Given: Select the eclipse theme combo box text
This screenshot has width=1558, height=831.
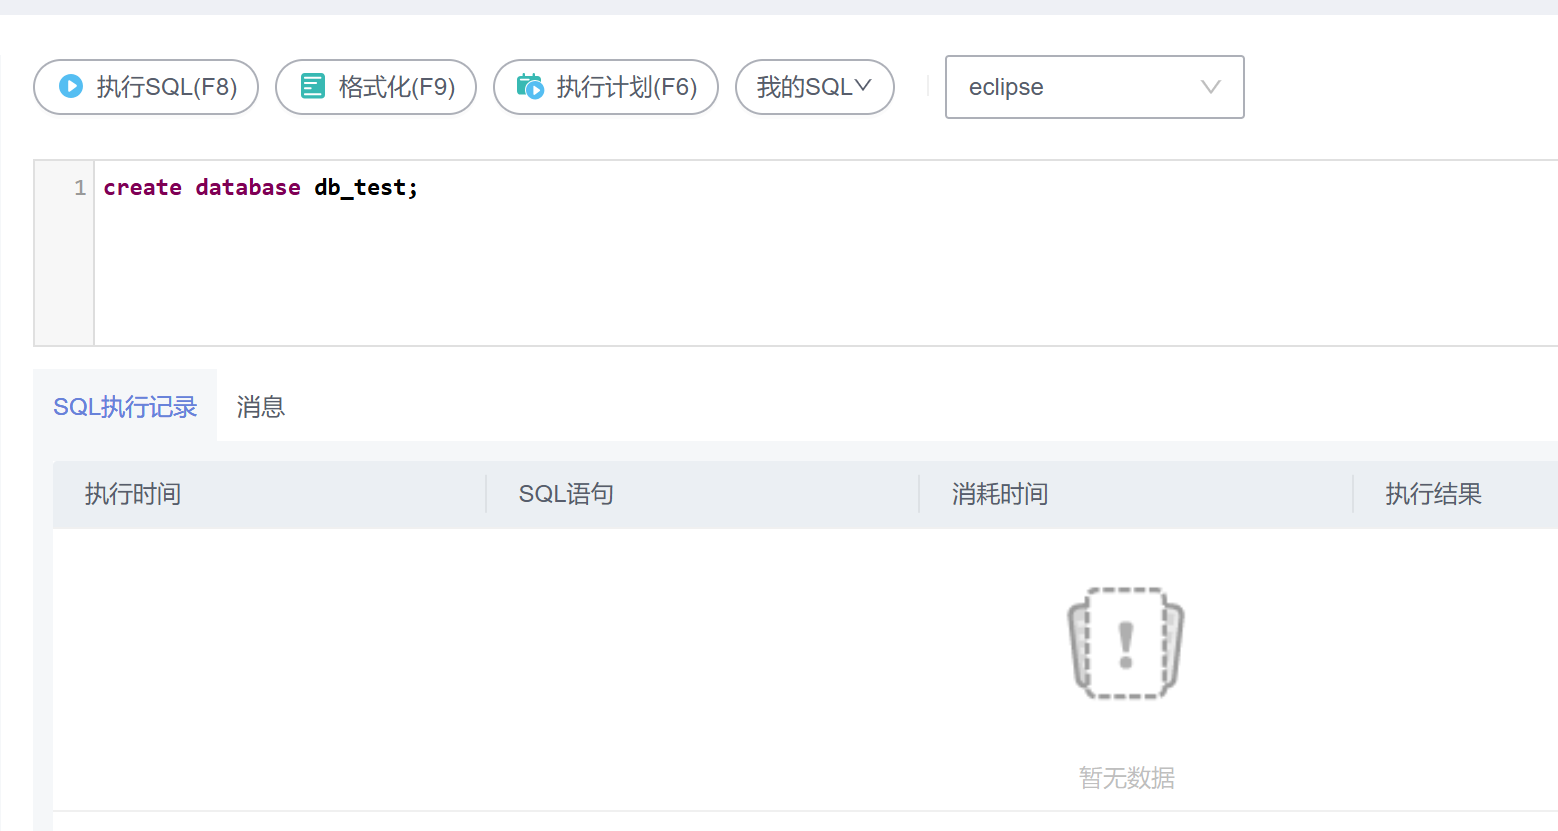Looking at the screenshot, I should (x=1006, y=87).
